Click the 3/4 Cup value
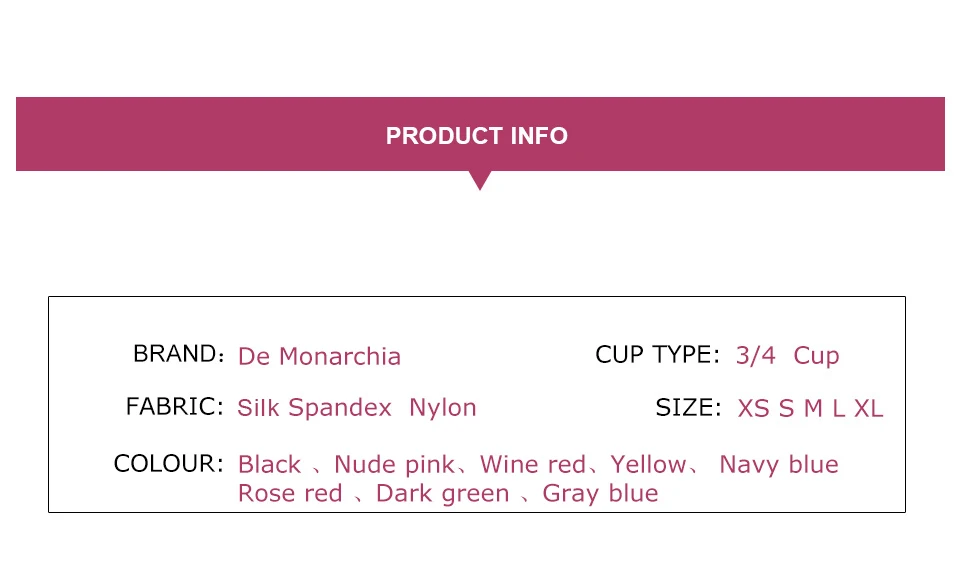Image resolution: width=960 pixels, height=561 pixels. point(787,356)
